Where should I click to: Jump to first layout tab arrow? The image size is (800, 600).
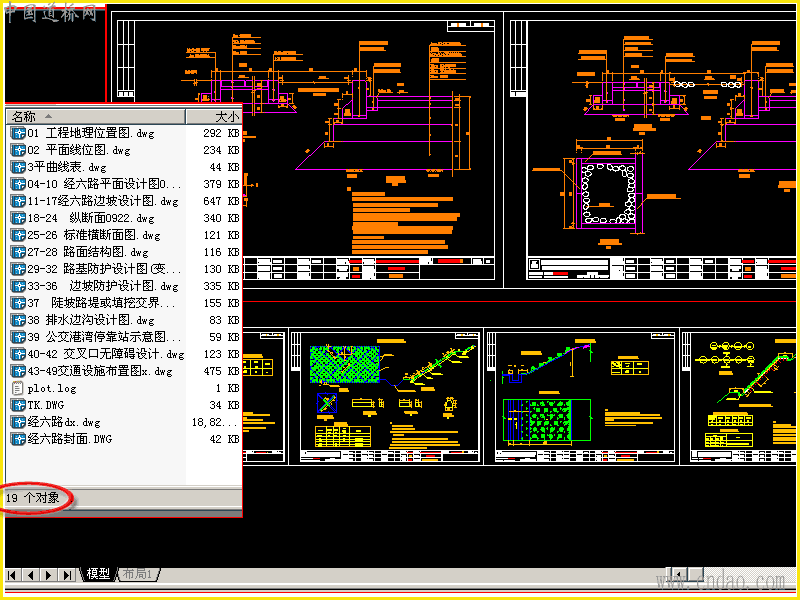pos(12,575)
